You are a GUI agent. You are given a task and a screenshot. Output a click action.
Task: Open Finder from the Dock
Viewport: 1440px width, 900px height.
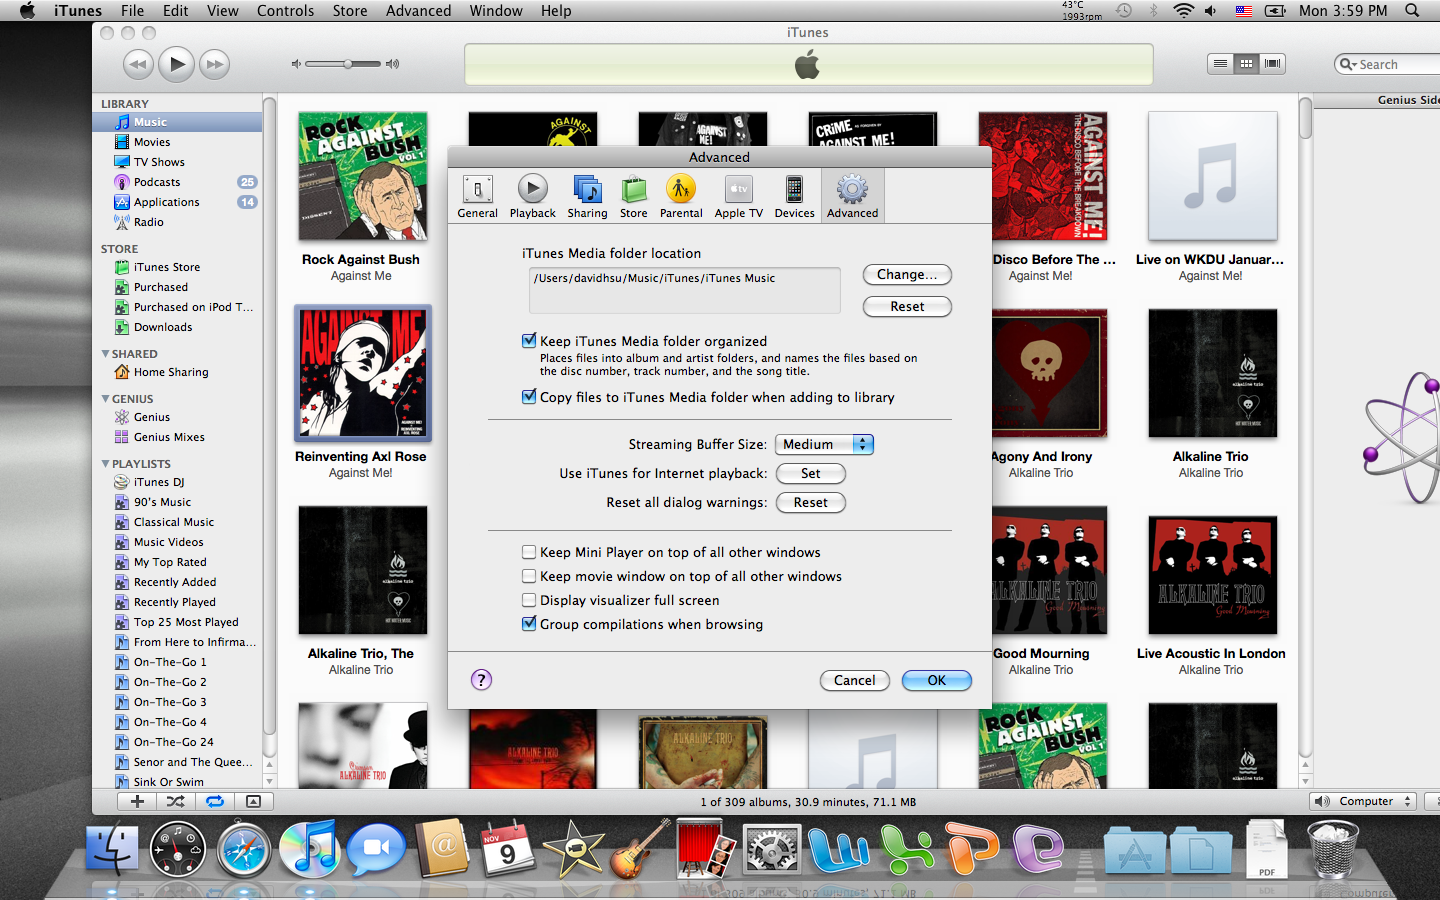coord(112,850)
